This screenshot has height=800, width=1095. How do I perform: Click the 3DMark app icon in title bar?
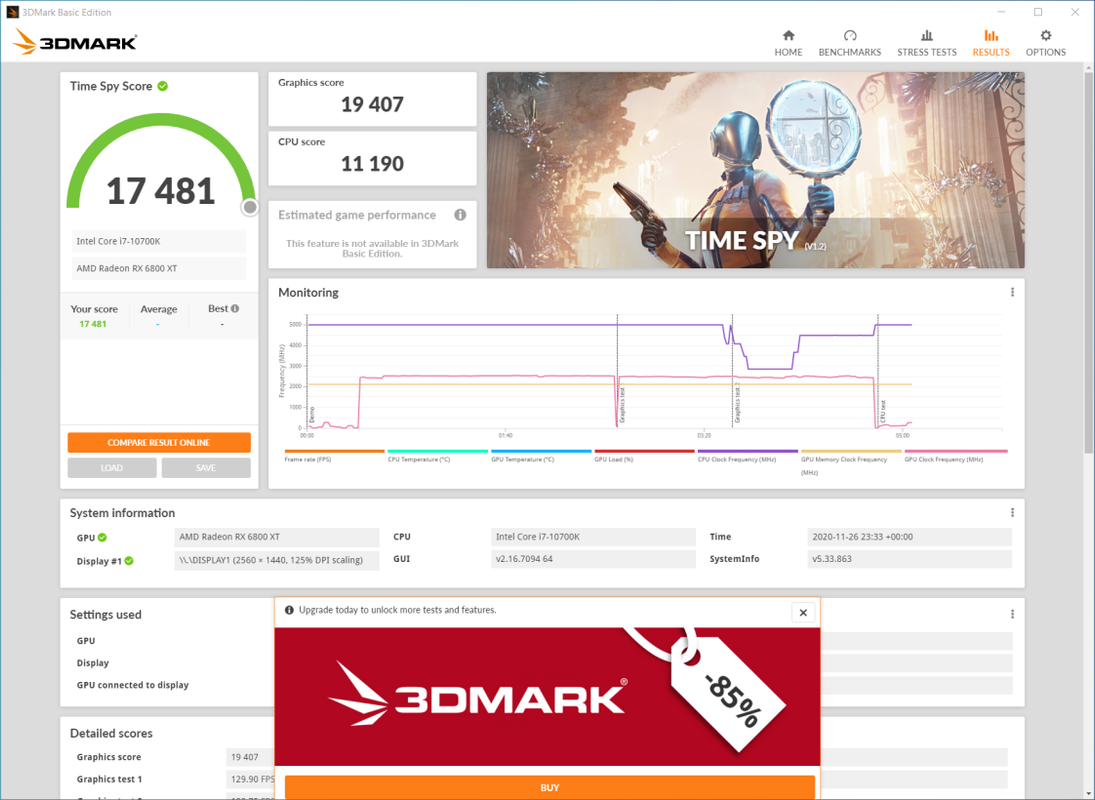(x=12, y=12)
